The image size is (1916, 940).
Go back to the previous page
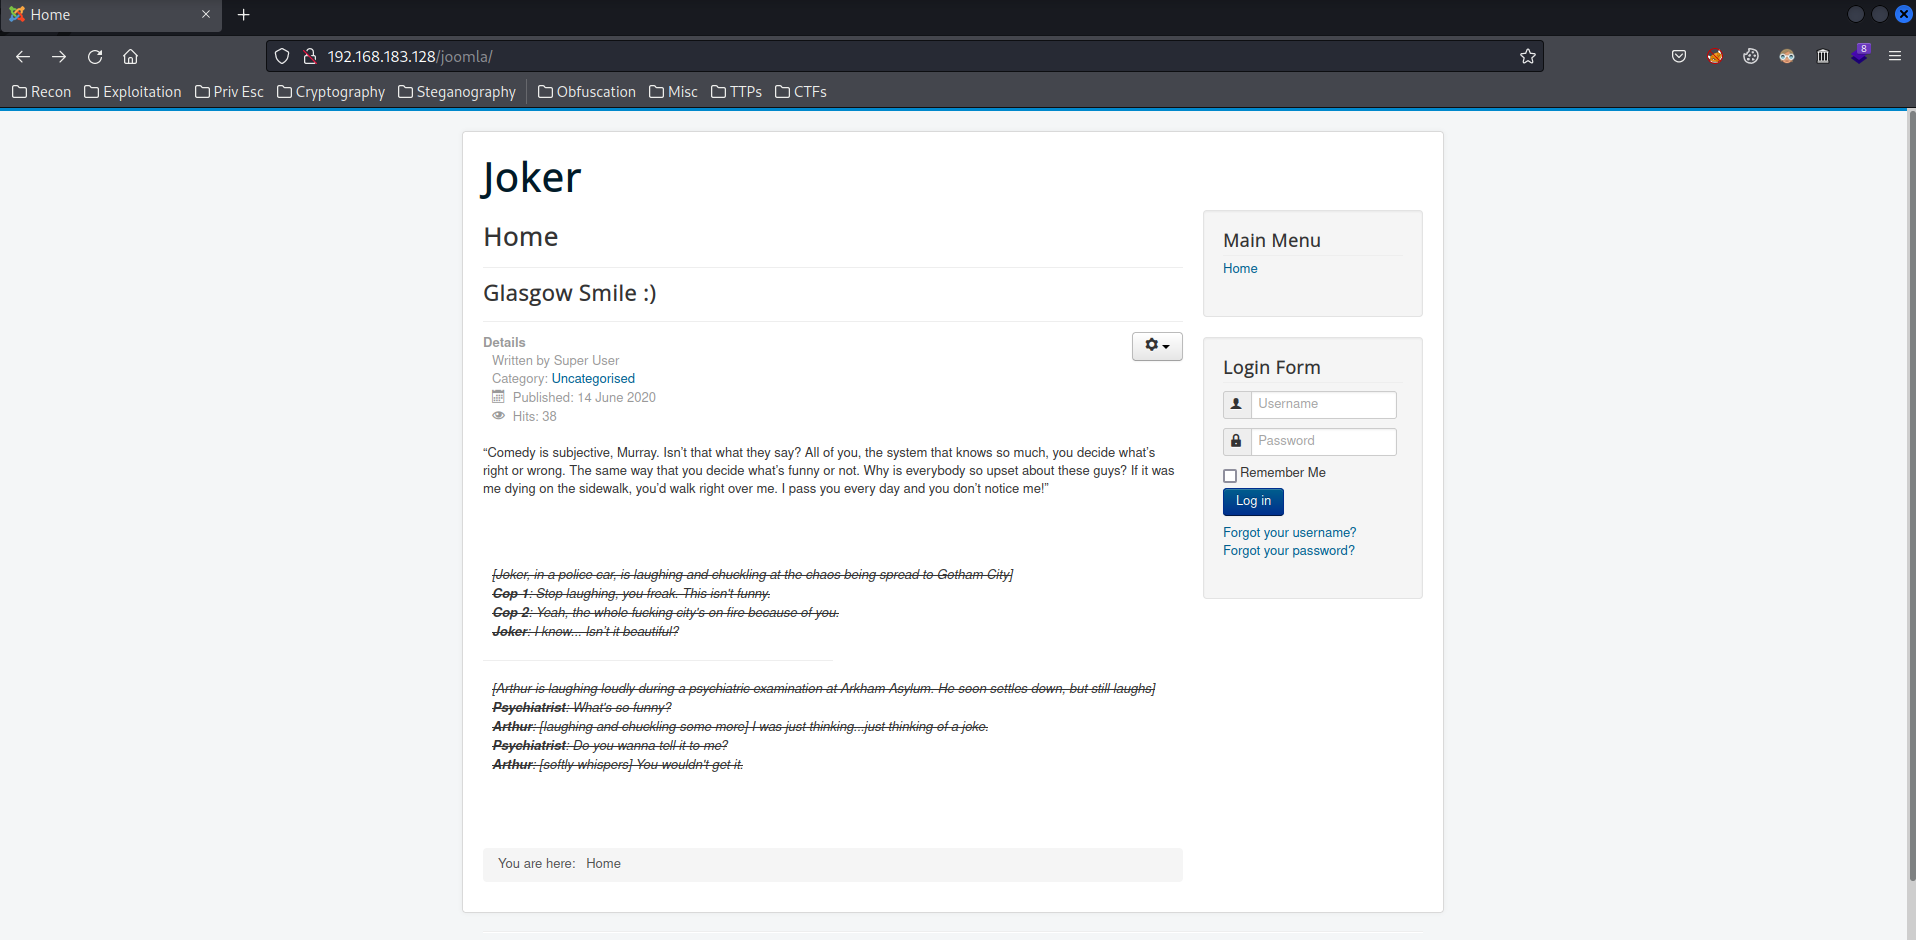23,57
